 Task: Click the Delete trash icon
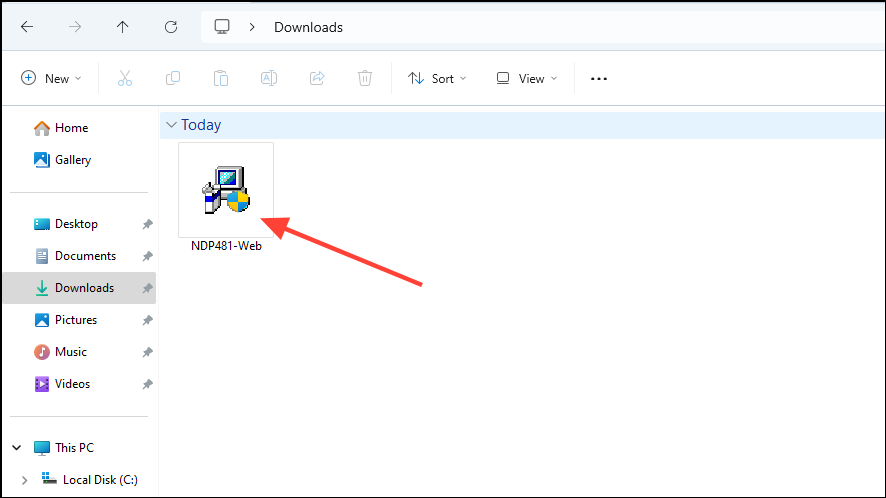365,79
